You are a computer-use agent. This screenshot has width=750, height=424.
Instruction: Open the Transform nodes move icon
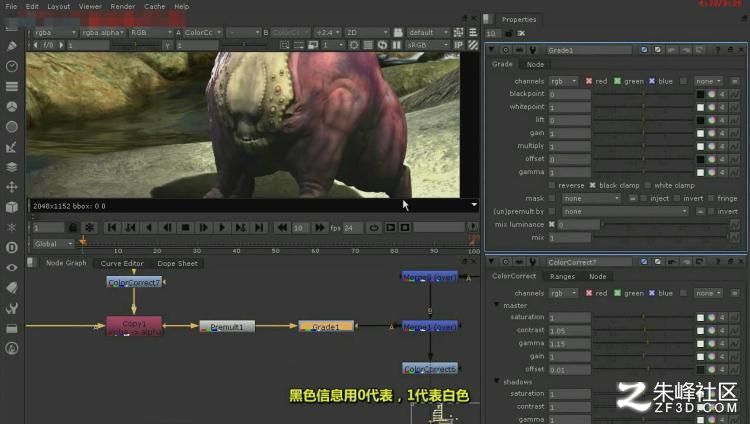[11, 187]
